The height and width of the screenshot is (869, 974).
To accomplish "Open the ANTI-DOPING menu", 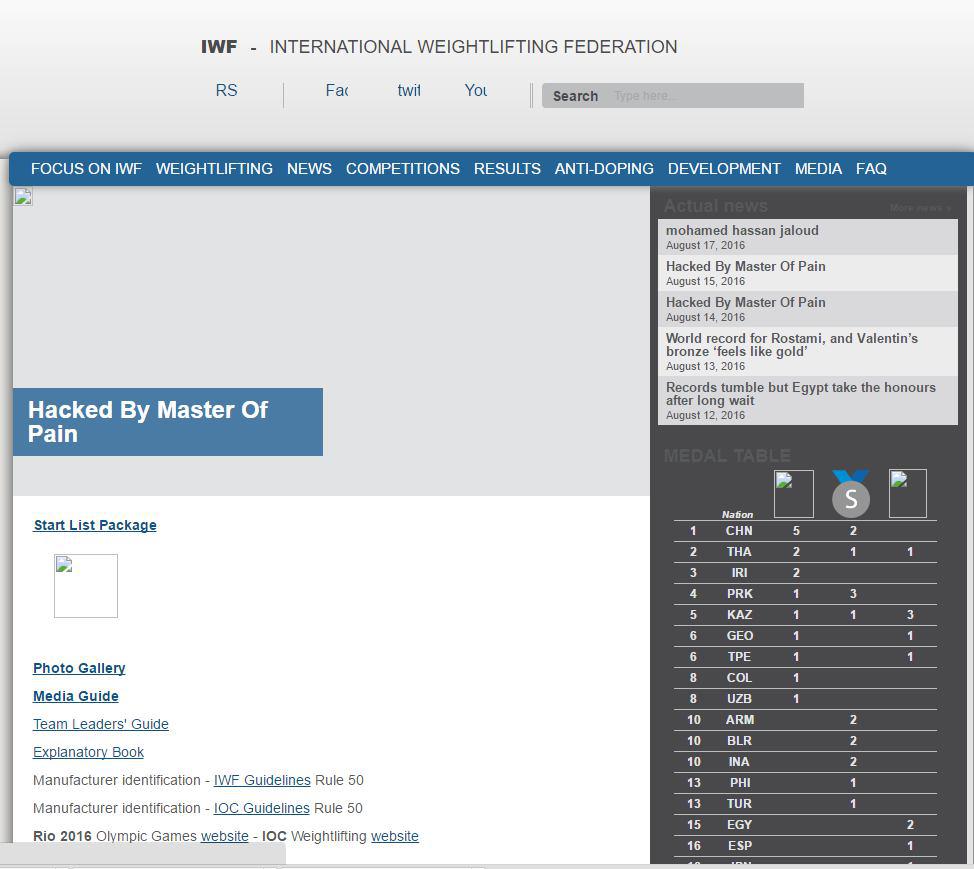I will 604,169.
